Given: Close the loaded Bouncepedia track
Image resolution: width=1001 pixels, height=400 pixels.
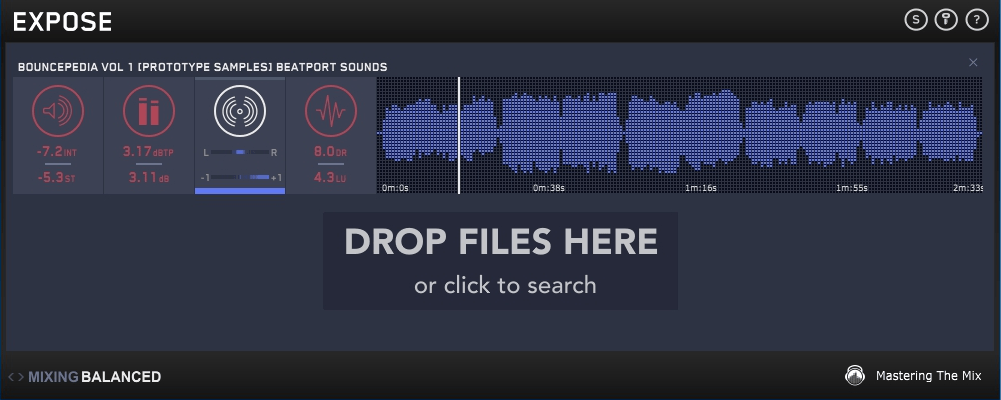Looking at the screenshot, I should click(x=973, y=62).
